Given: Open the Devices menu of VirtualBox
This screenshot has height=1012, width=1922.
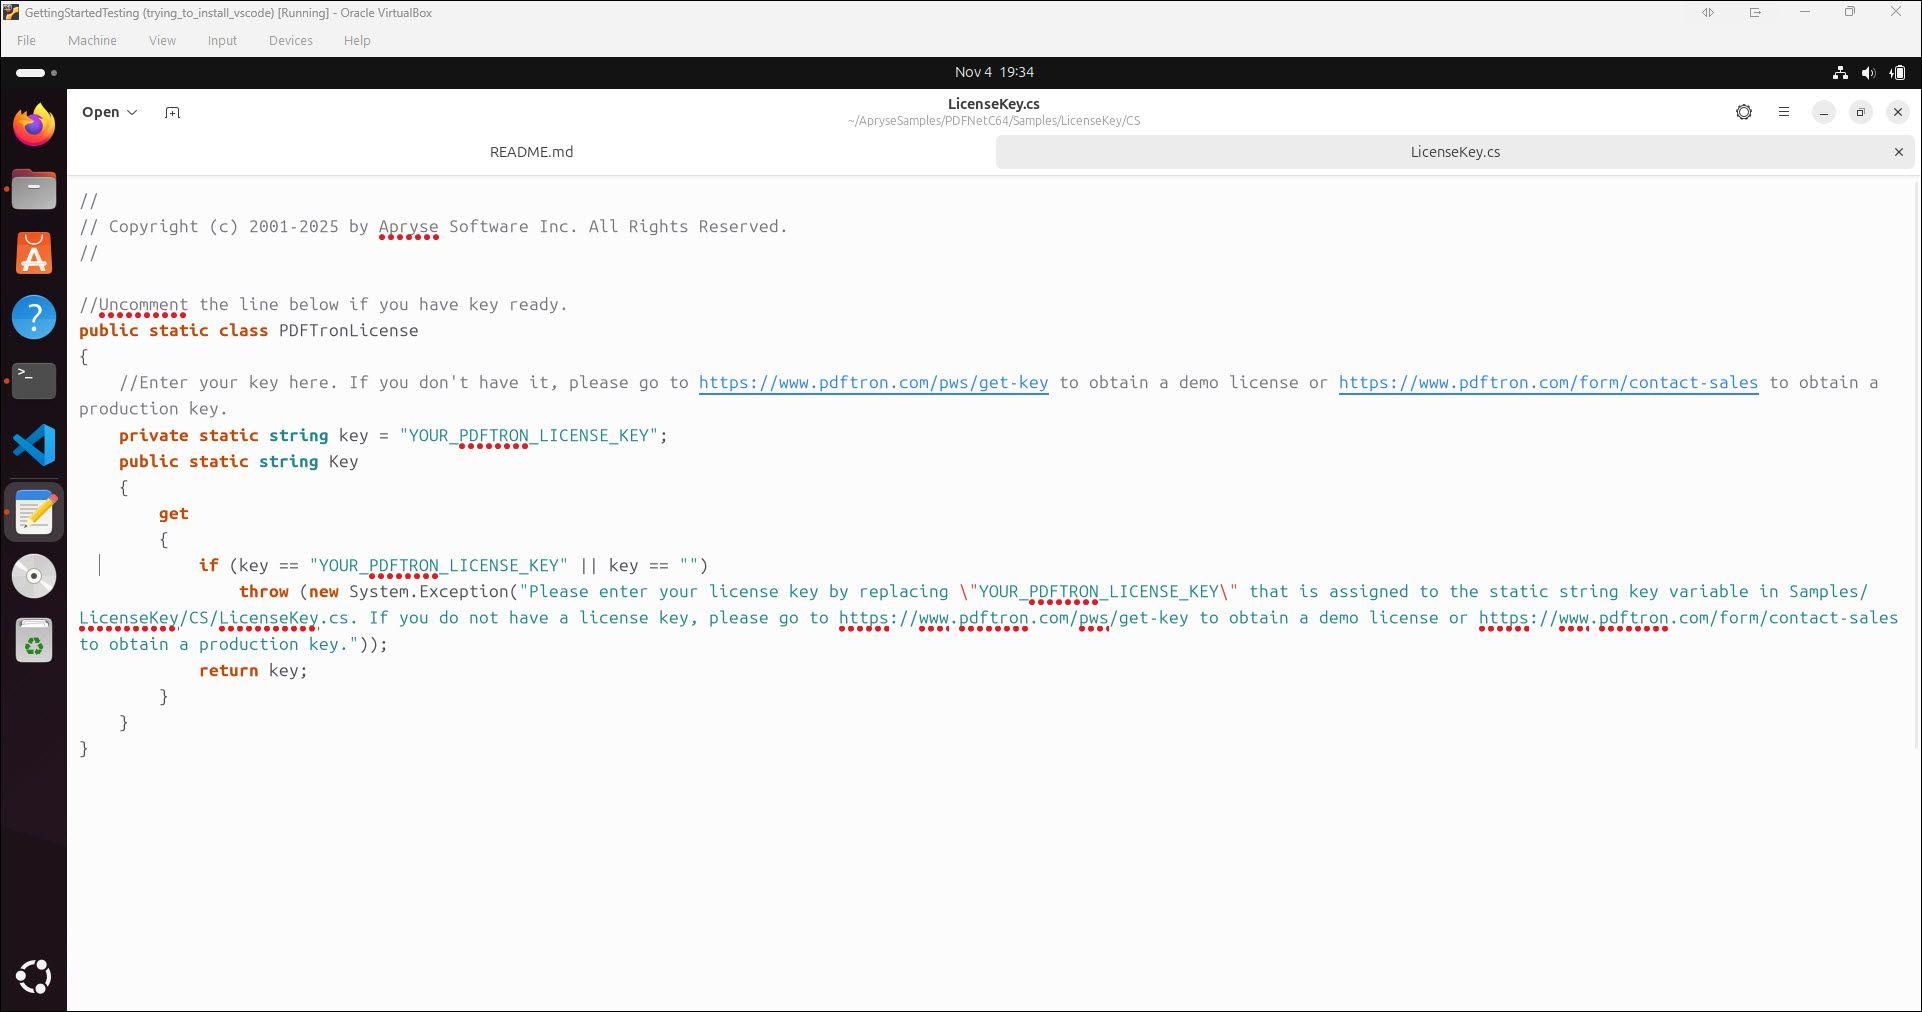Looking at the screenshot, I should (x=290, y=40).
